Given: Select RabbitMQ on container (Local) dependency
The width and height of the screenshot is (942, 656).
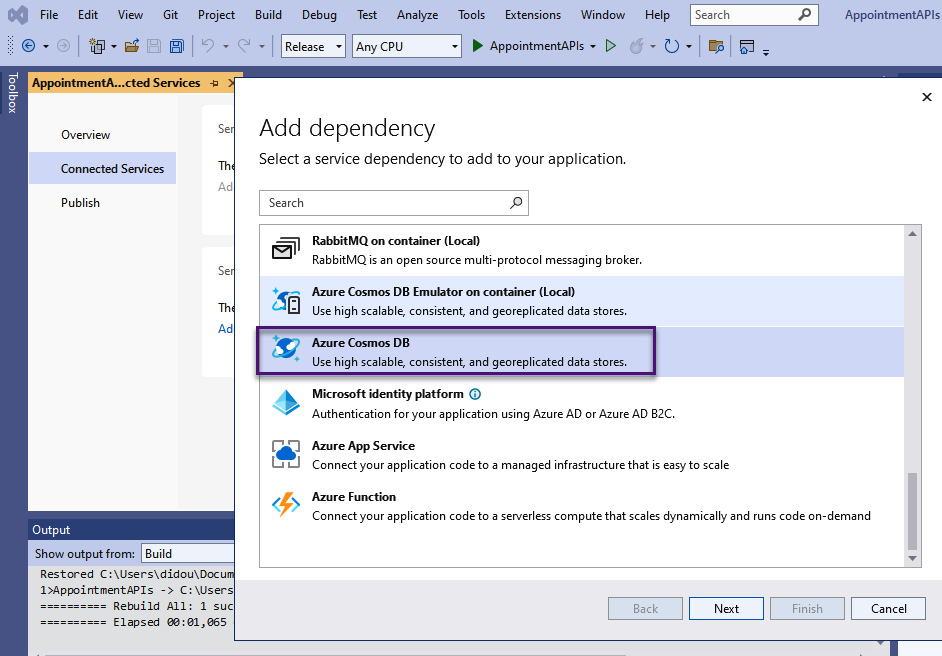Looking at the screenshot, I should point(582,250).
